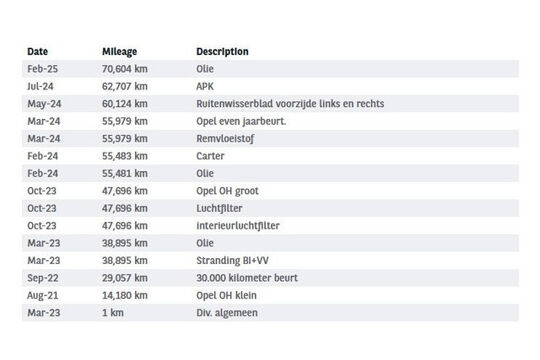Click the Mileage column header
Screen dimensions: 540x360
click(120, 52)
